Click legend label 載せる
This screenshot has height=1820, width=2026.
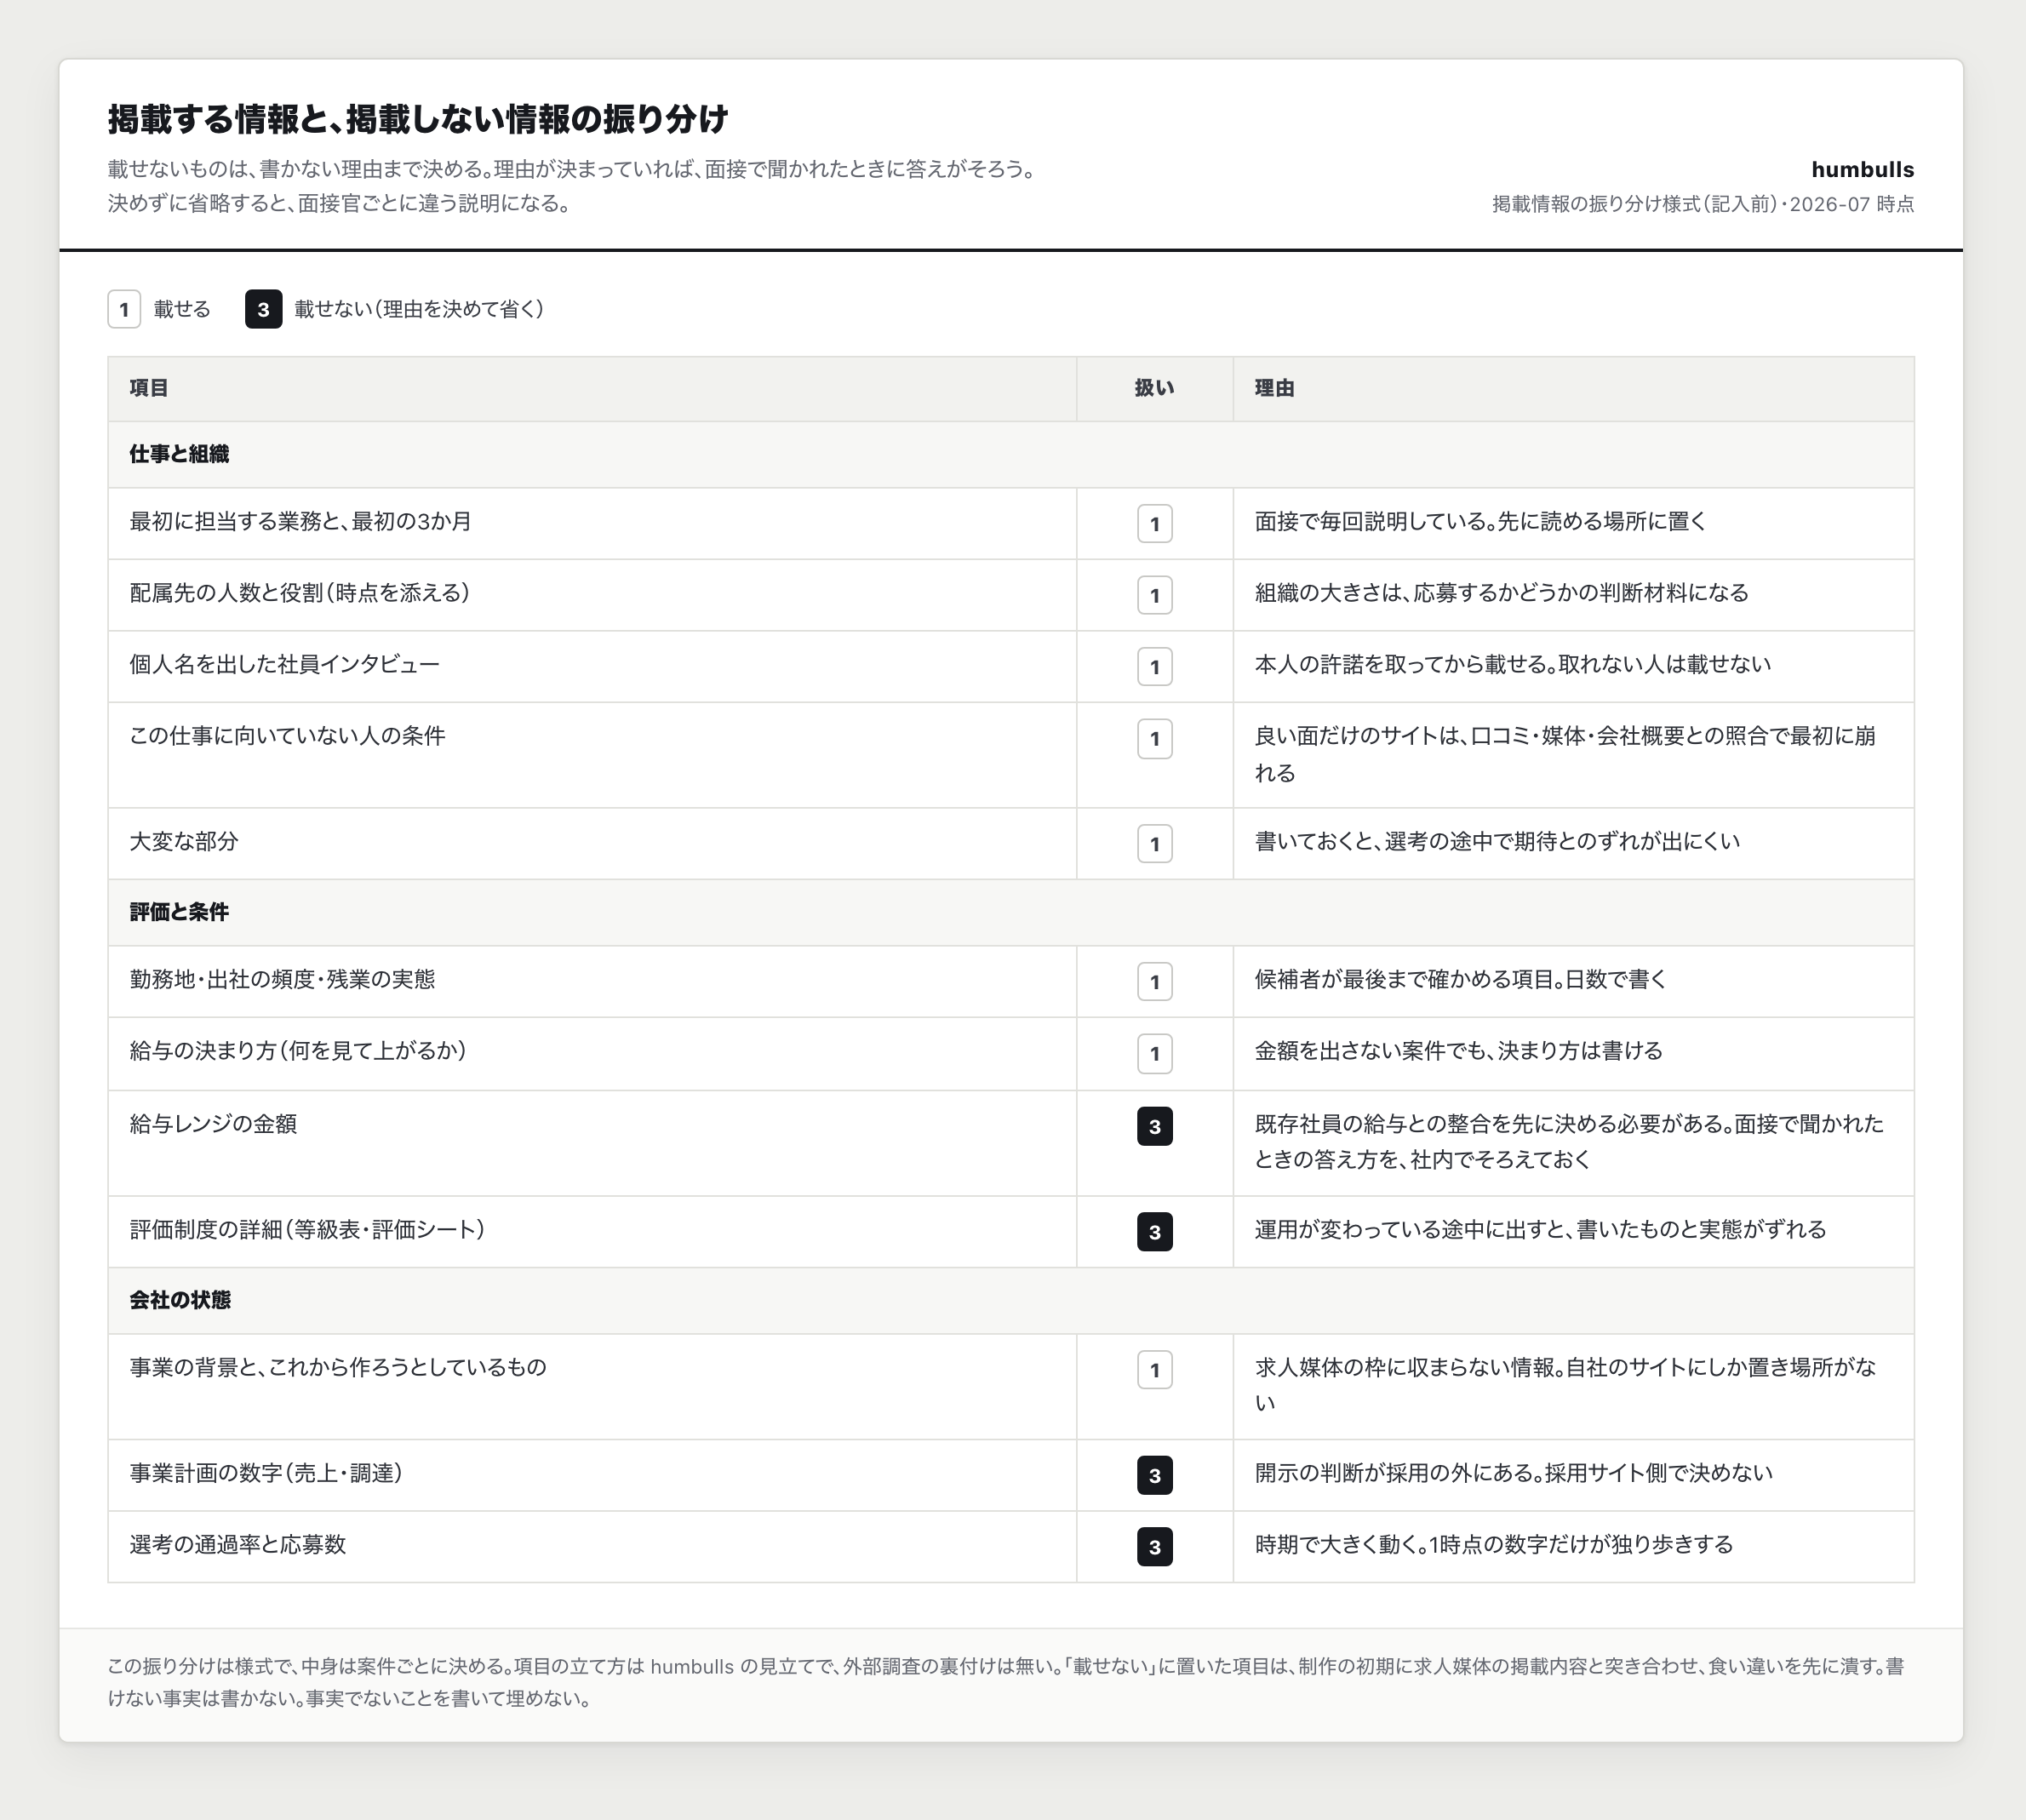pos(182,309)
